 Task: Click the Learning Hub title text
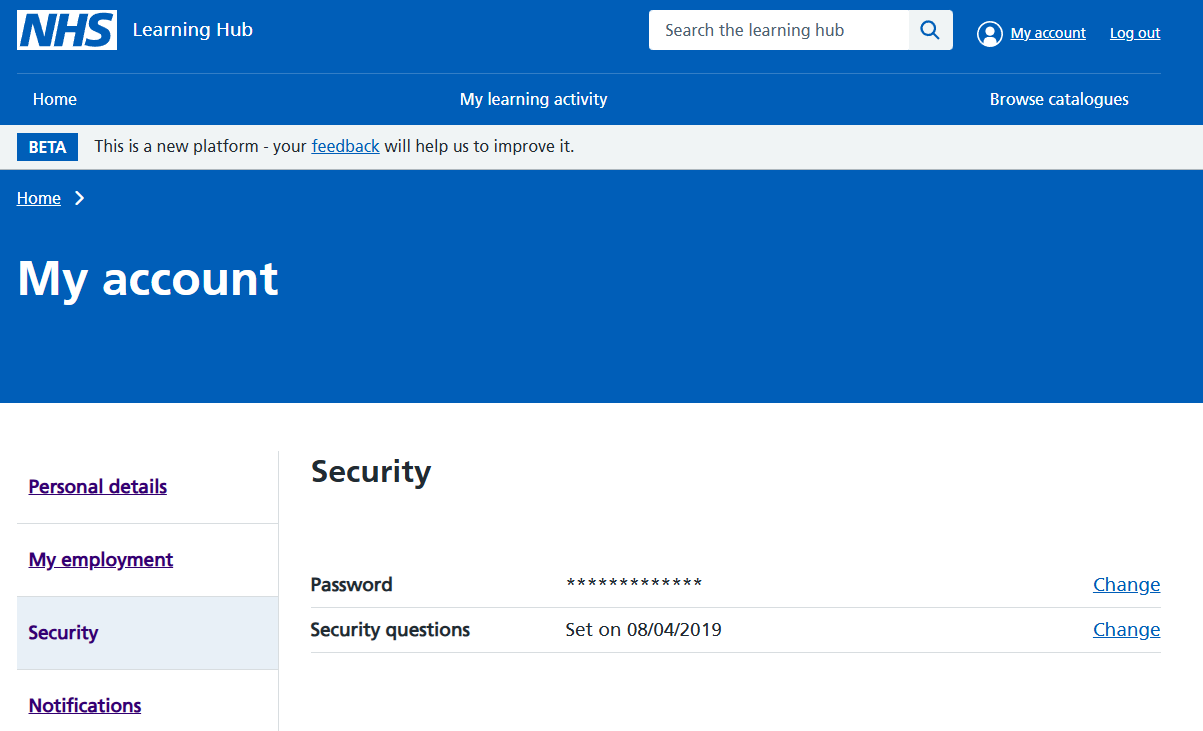(x=192, y=30)
